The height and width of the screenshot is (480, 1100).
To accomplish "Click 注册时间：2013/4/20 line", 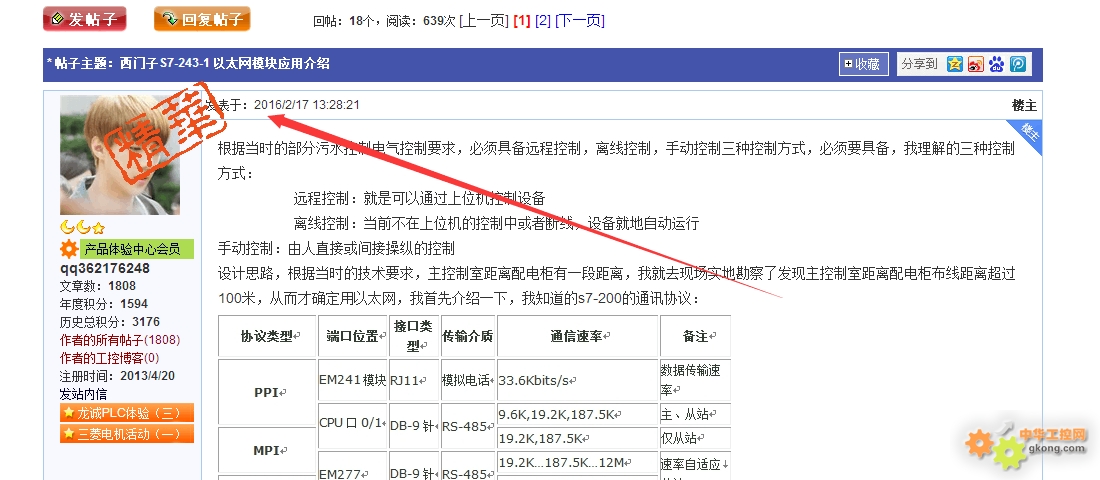I will pyautogui.click(x=117, y=375).
